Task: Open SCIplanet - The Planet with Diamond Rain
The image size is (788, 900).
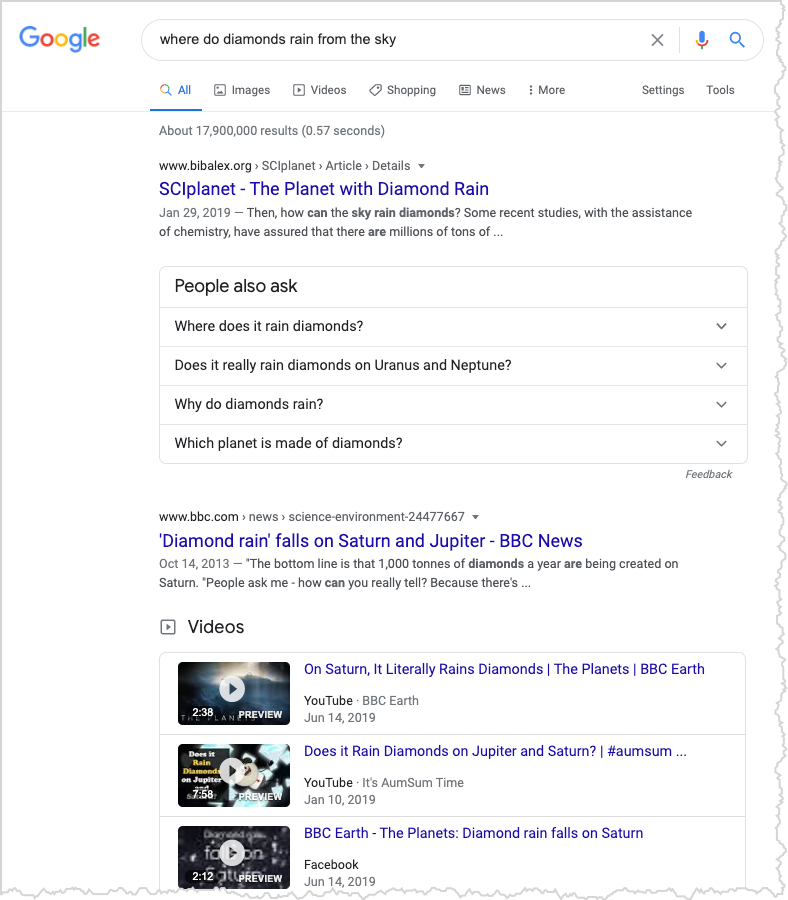Action: coord(324,189)
